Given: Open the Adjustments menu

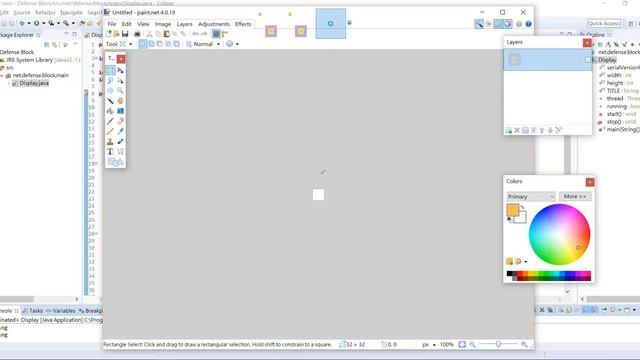Looking at the screenshot, I should (x=213, y=24).
